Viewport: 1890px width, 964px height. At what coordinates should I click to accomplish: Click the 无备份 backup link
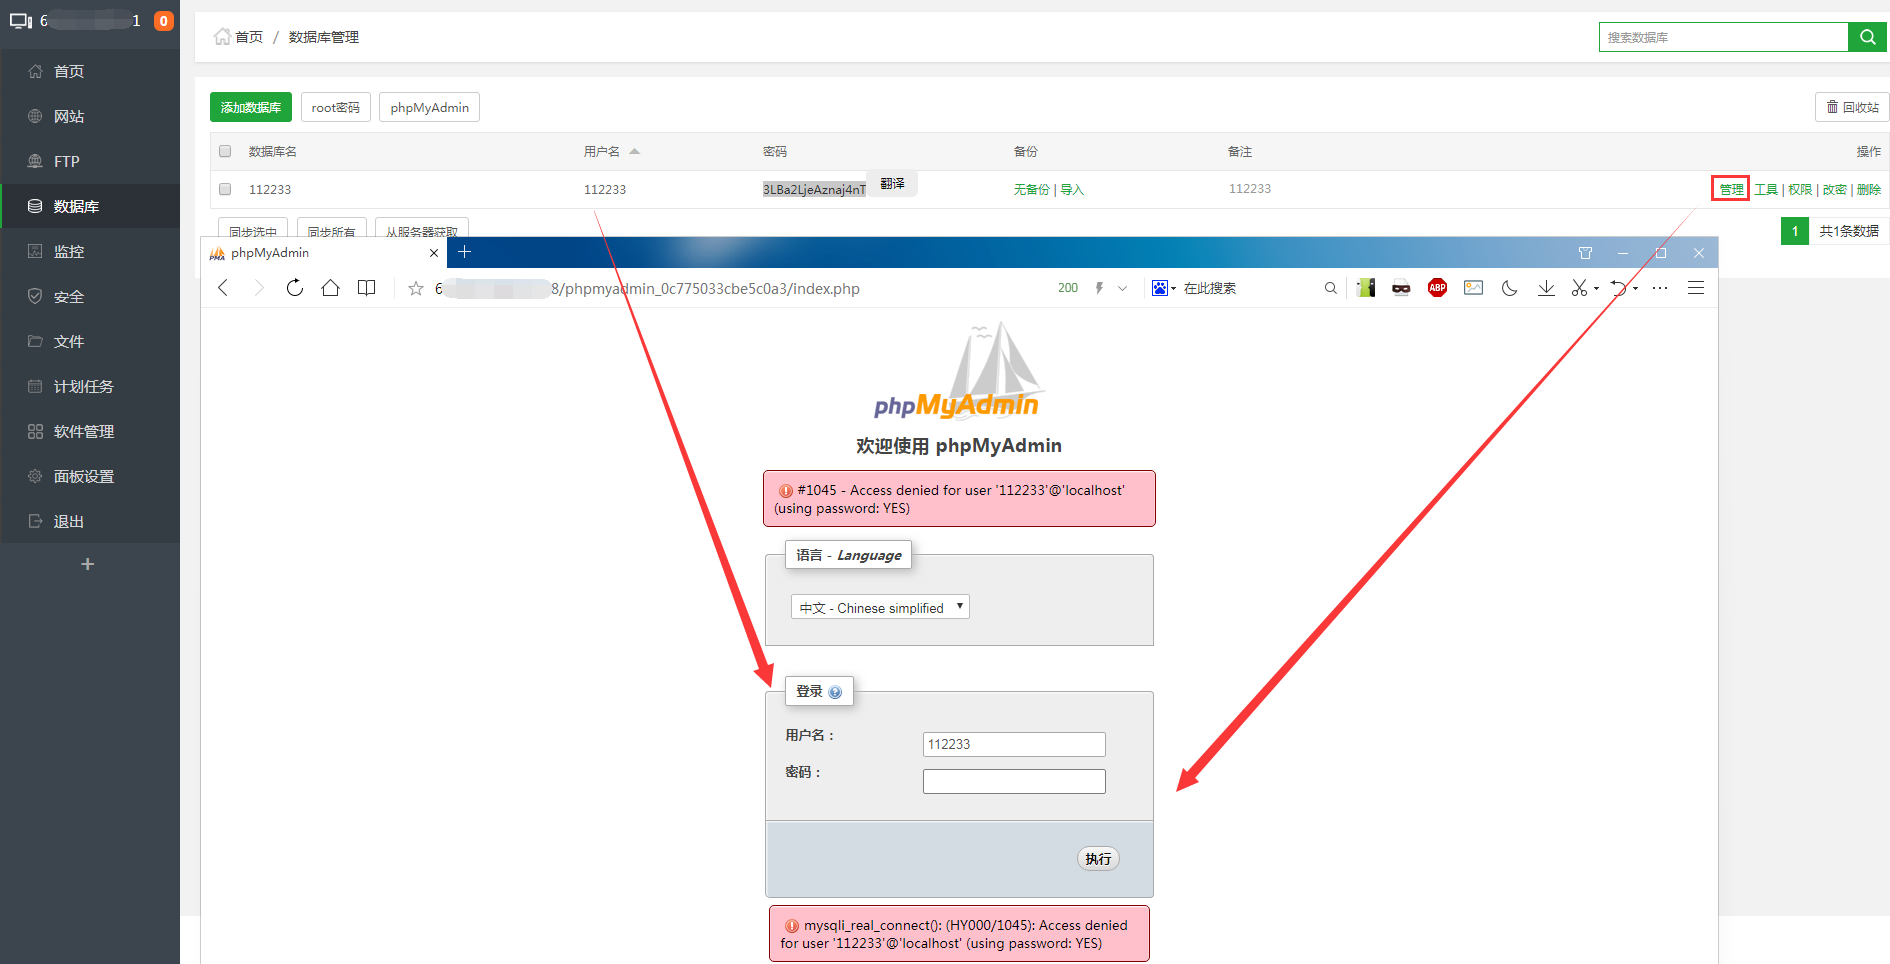pos(1031,189)
